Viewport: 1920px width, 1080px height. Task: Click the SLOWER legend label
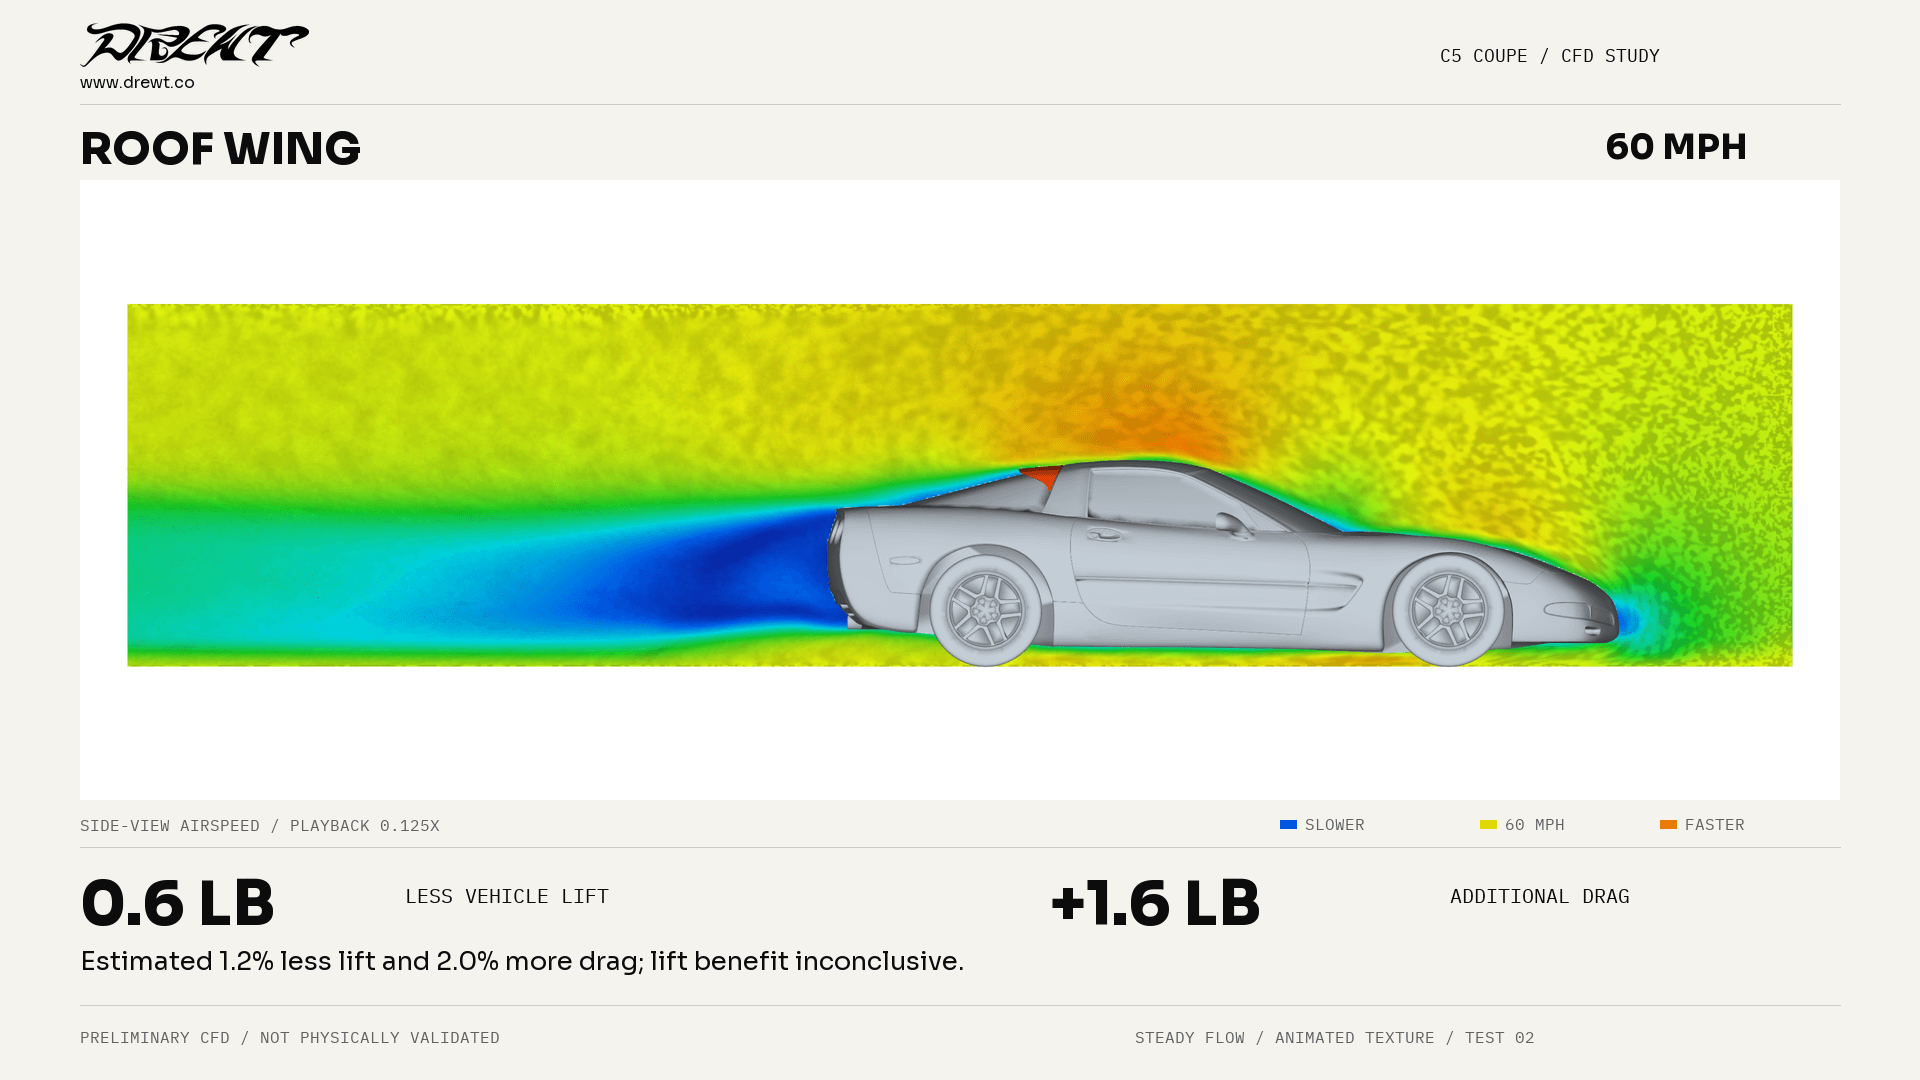point(1334,825)
